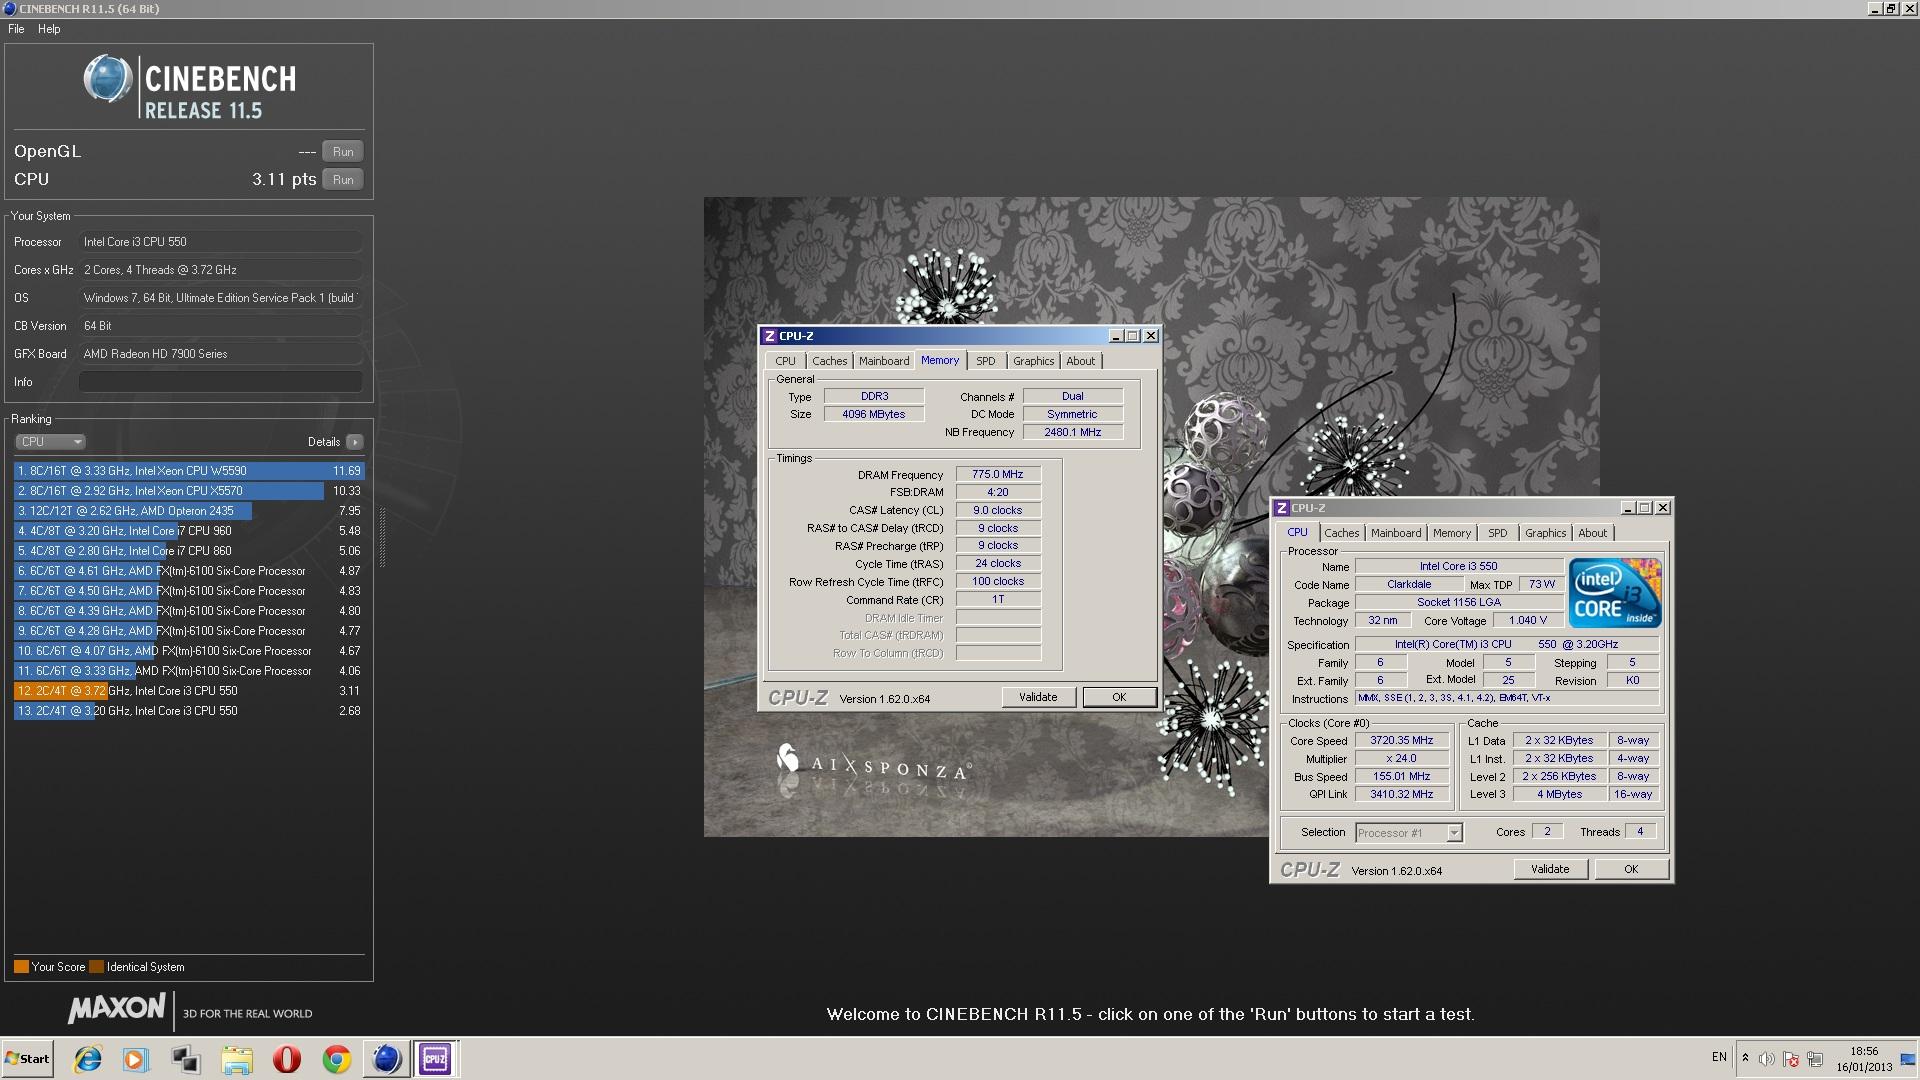Open Memory tab in CPU-Z CPU window

tap(1451, 533)
